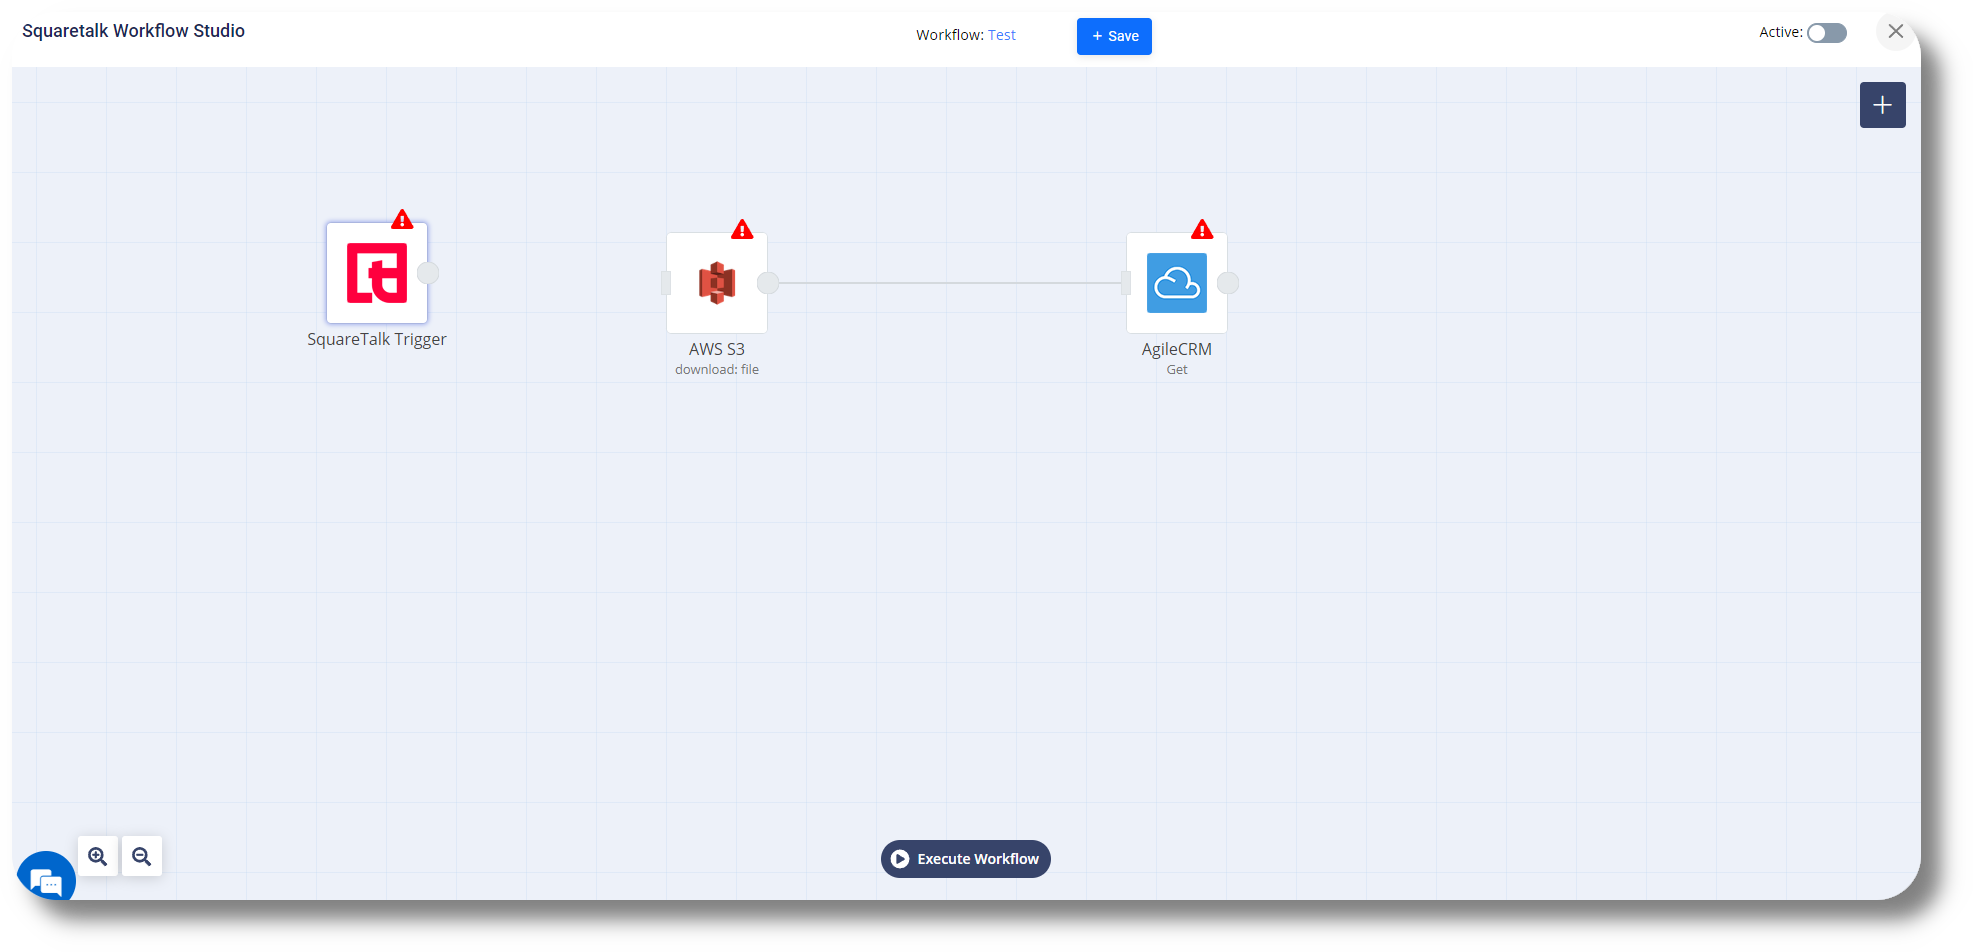Click the AWS S3 output connector
1973x952 pixels.
click(768, 283)
